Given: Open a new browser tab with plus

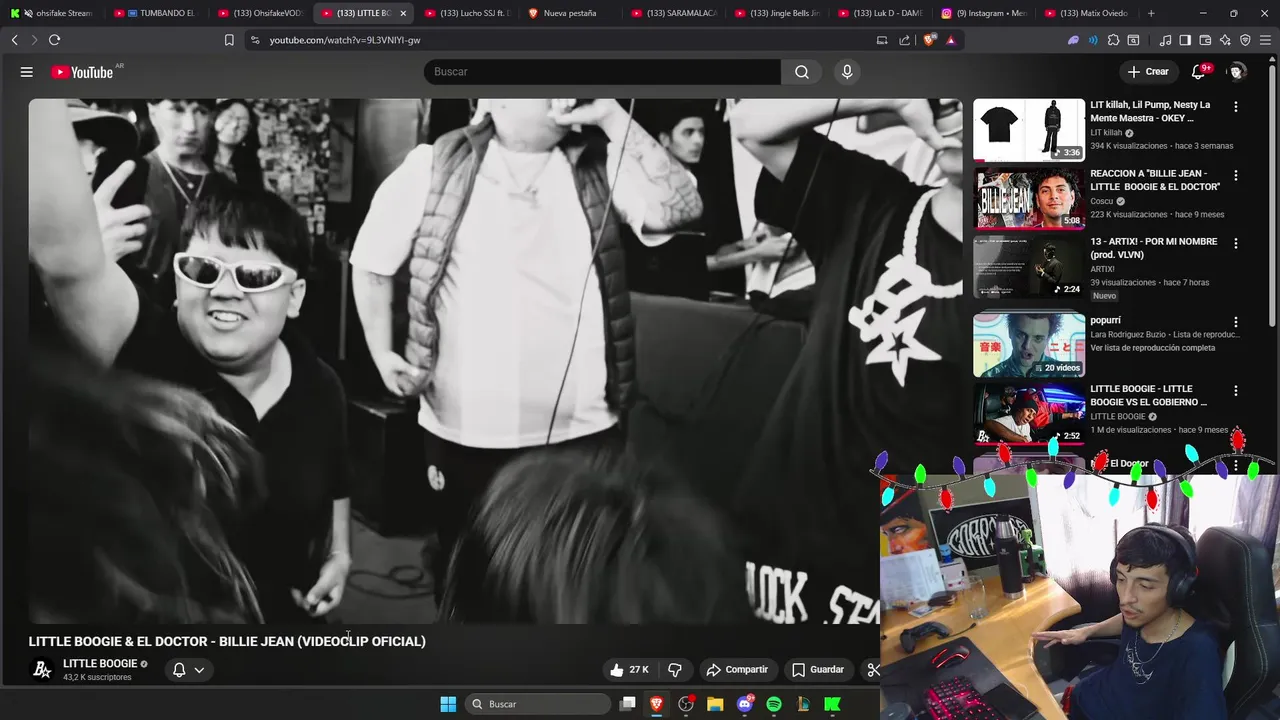Looking at the screenshot, I should (x=1151, y=13).
